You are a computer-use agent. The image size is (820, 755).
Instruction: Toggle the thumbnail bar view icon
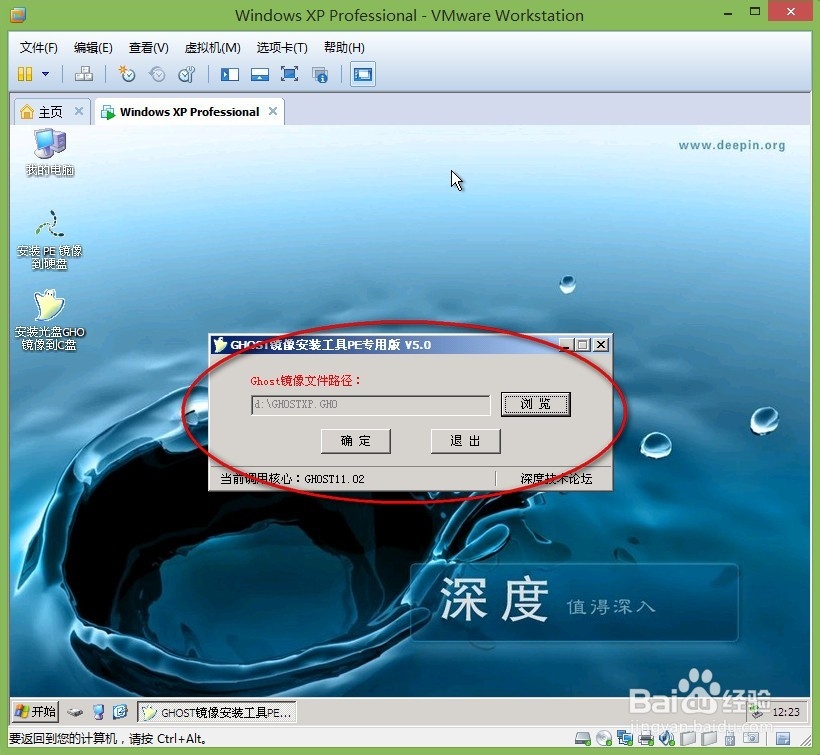[x=259, y=74]
